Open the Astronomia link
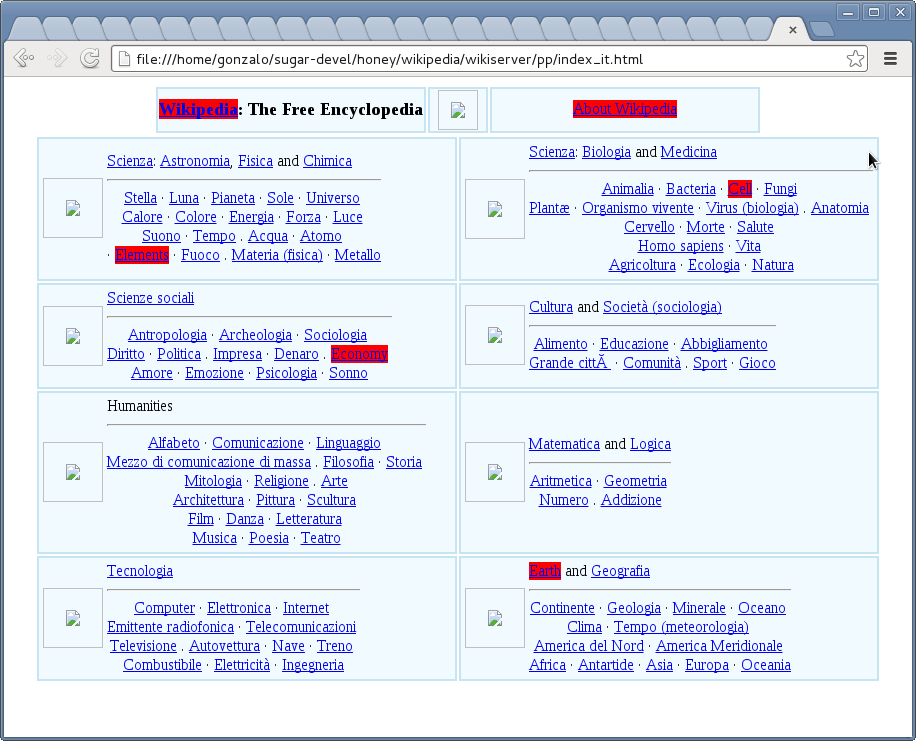The height and width of the screenshot is (741, 916). [195, 161]
